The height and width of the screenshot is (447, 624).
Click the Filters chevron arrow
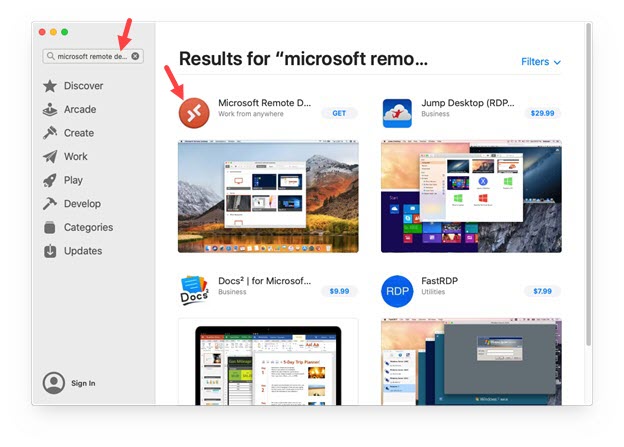[557, 62]
